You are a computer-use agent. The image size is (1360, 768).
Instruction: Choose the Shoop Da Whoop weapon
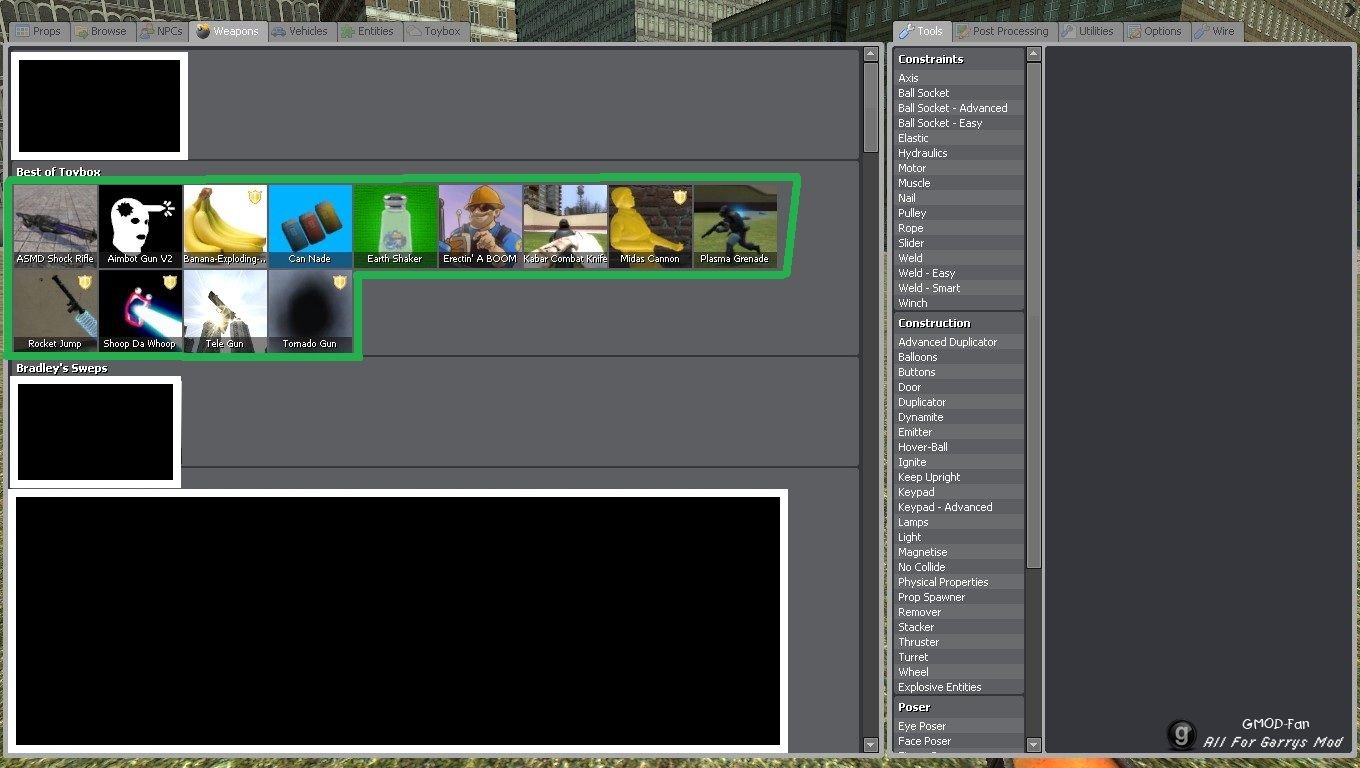click(x=141, y=311)
